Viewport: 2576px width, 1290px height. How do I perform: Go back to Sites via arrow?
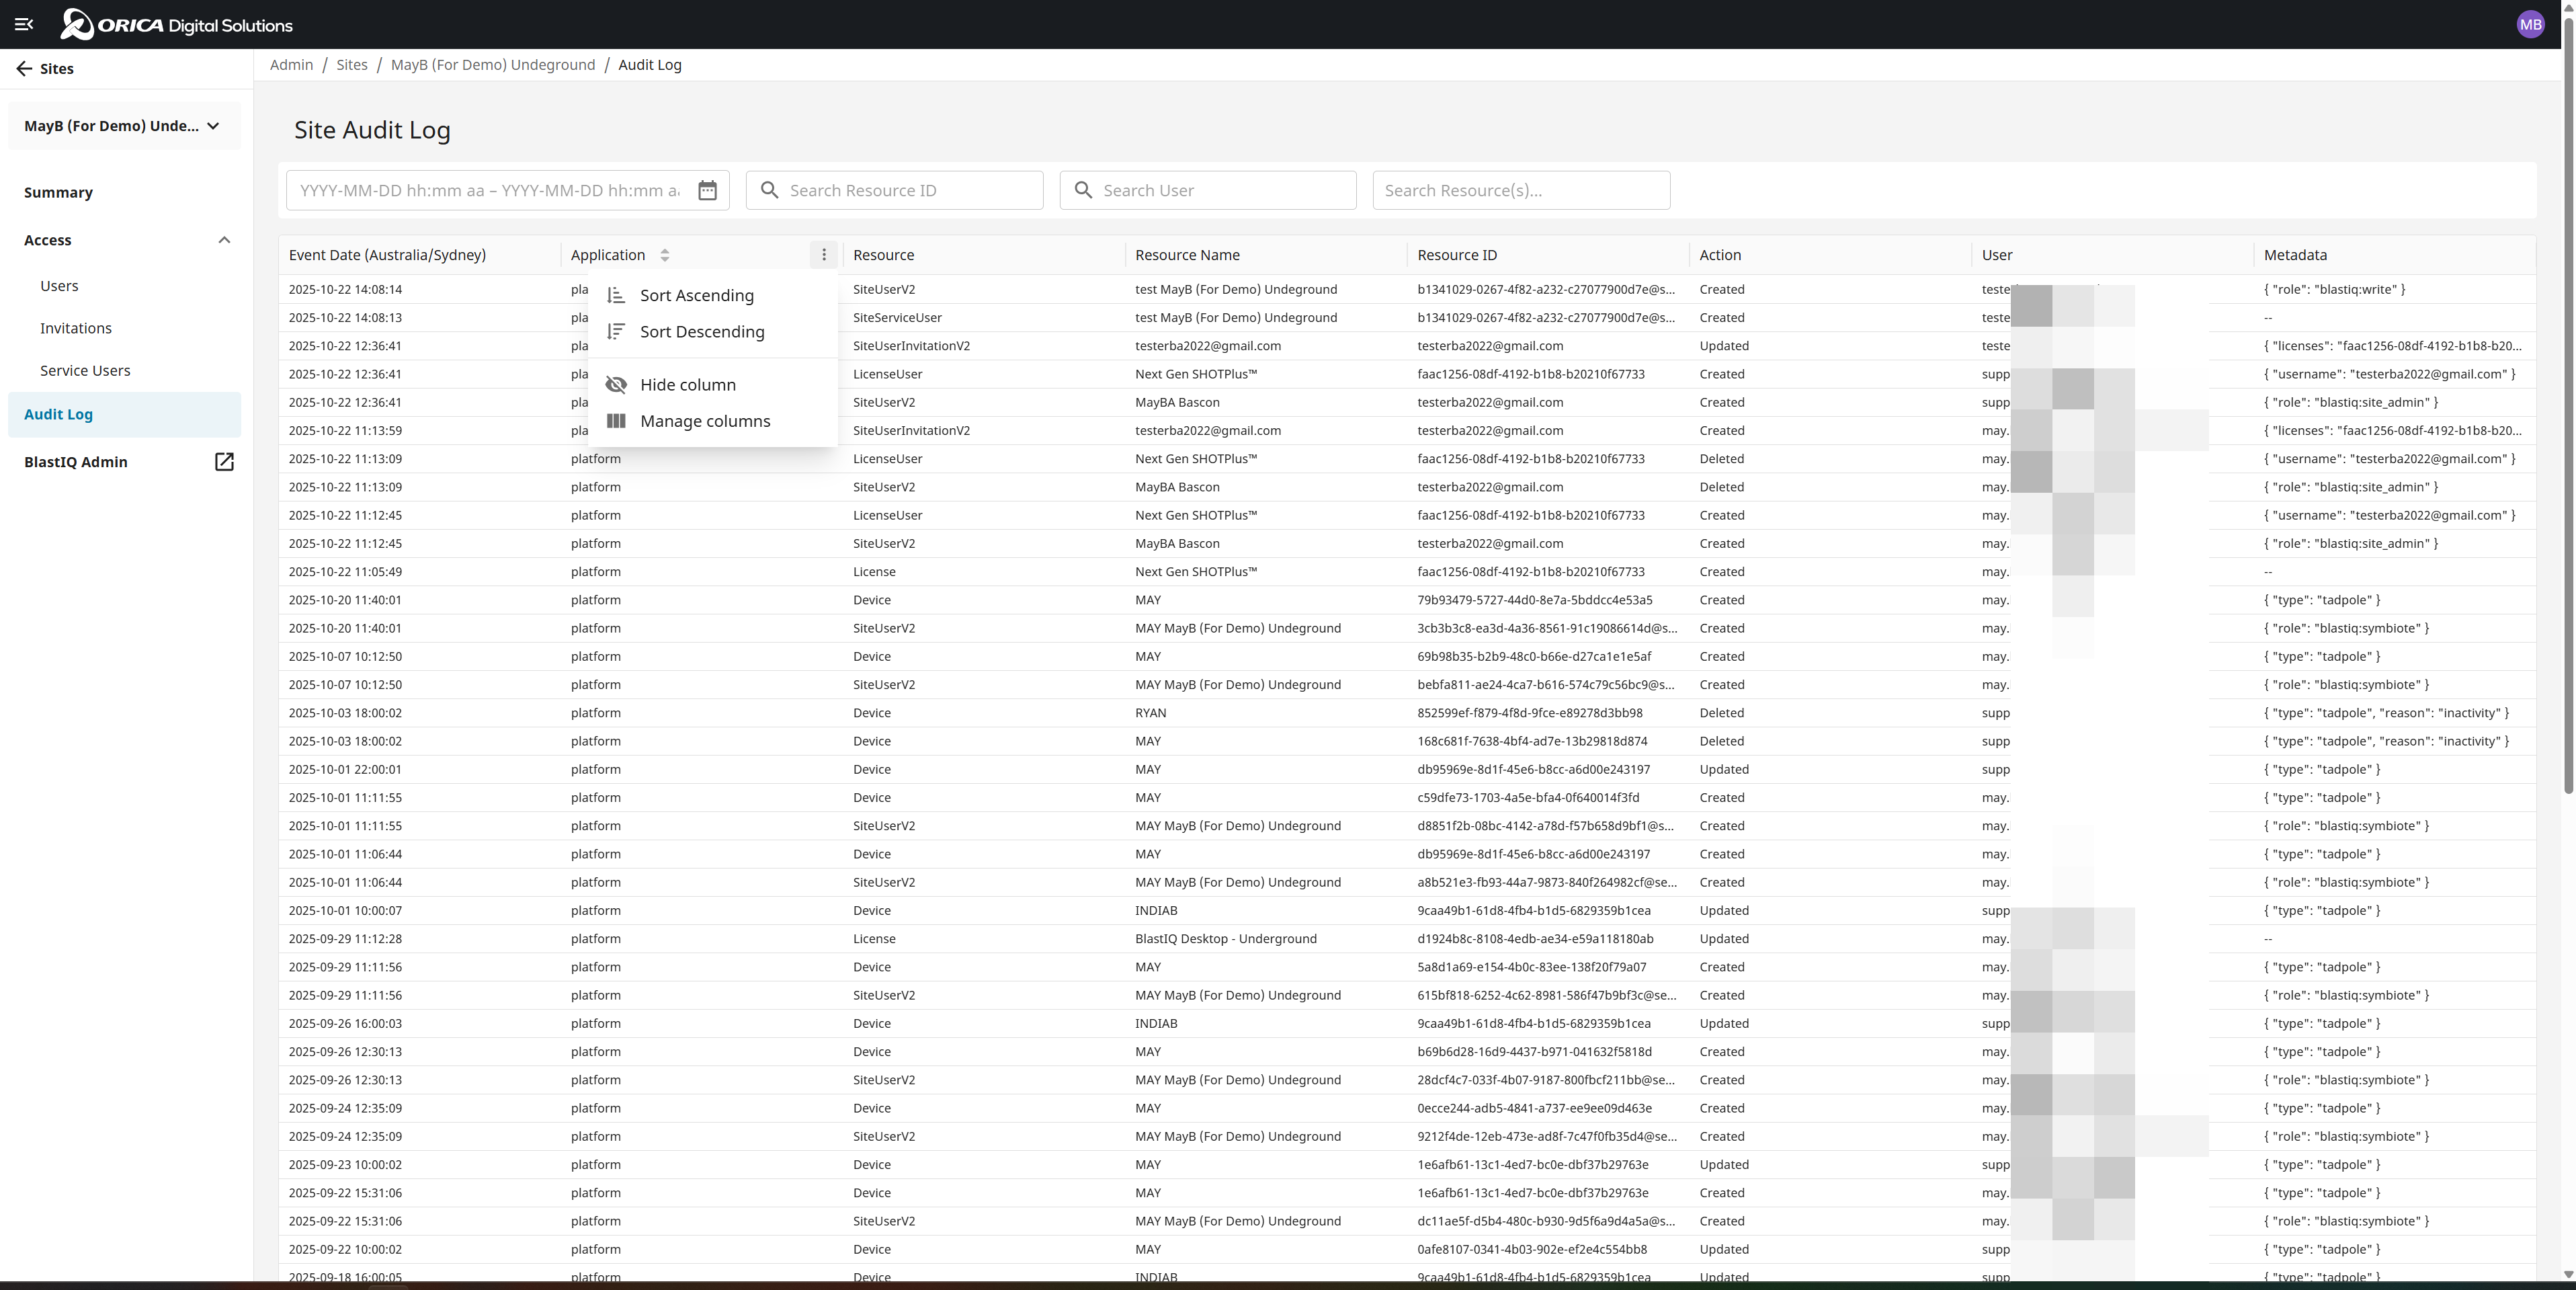click(24, 69)
